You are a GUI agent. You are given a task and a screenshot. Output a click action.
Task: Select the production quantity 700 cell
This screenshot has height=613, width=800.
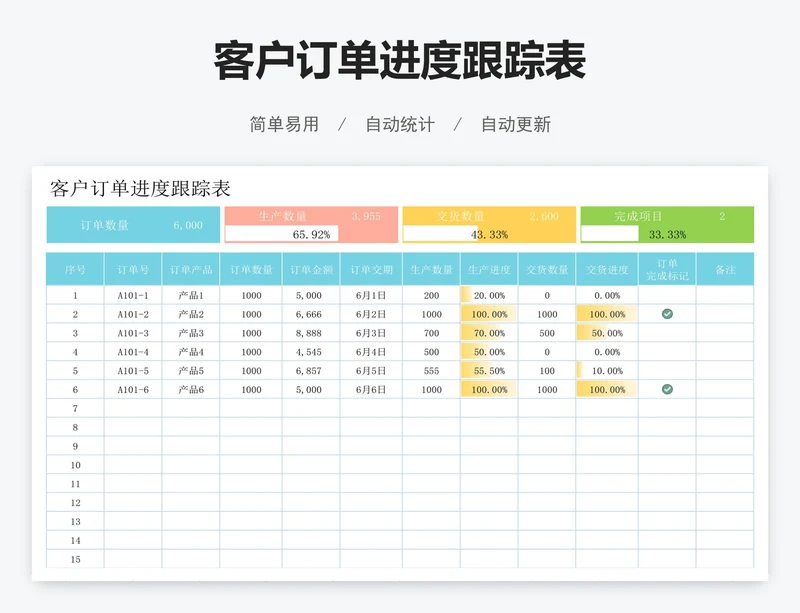click(431, 333)
